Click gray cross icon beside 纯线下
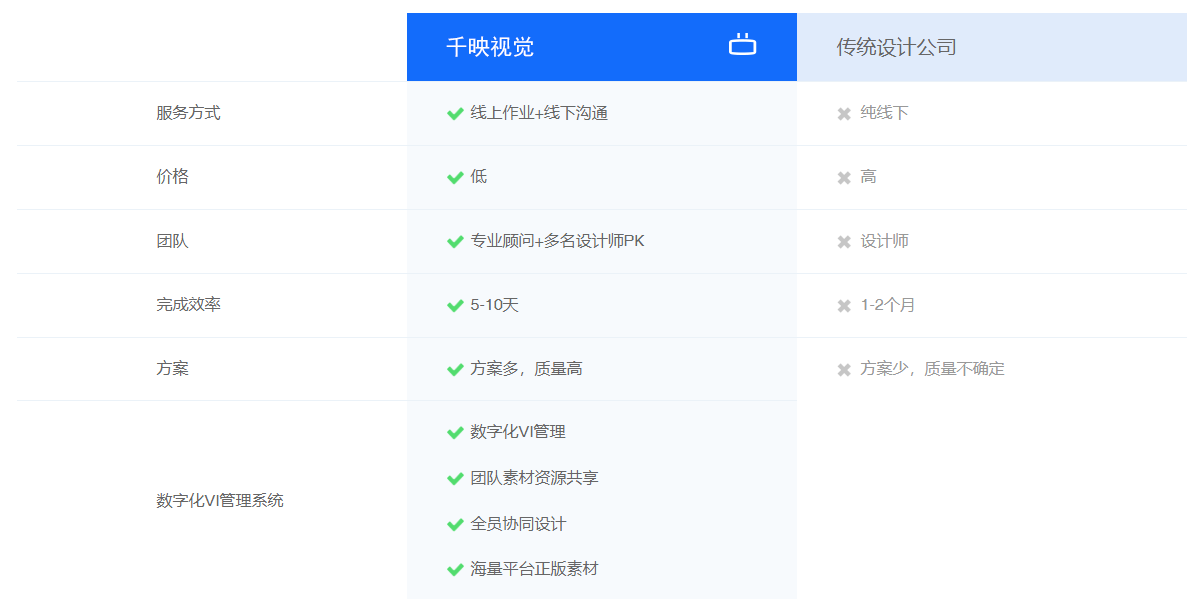Screen dimensions: 1200x599 click(844, 114)
